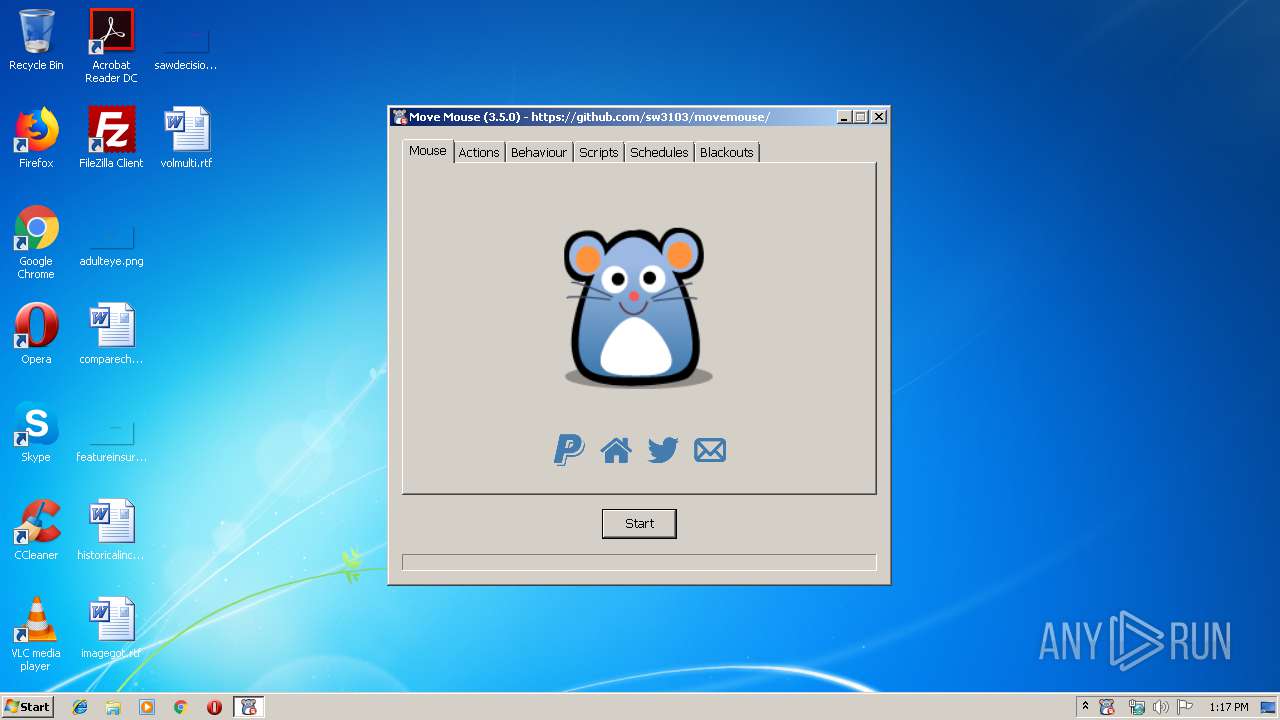Open the Windows Start menu
Image resolution: width=1280 pixels, height=720 pixels.
pos(28,707)
